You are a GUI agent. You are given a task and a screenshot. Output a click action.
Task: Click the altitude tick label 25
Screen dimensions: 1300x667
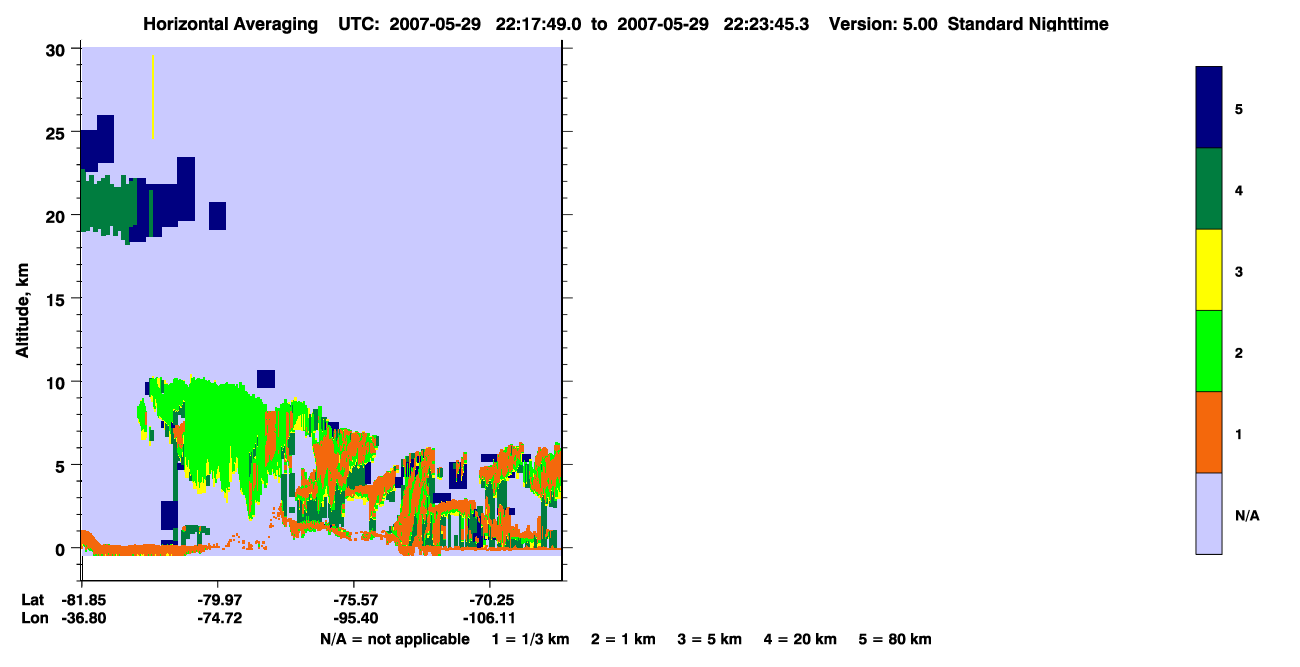pos(57,132)
